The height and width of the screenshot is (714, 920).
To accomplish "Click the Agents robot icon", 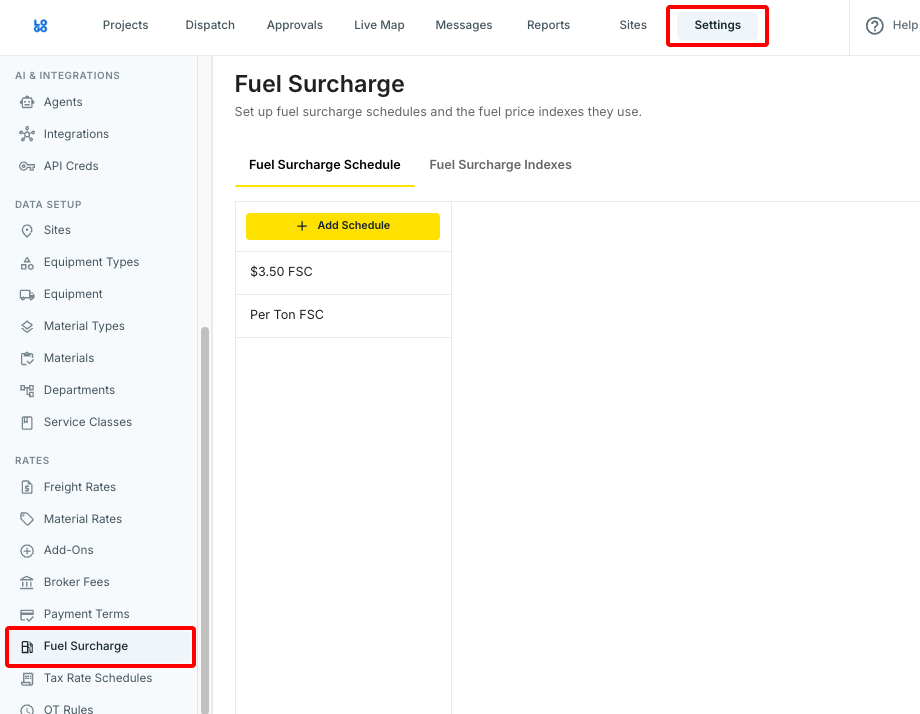I will point(27,102).
